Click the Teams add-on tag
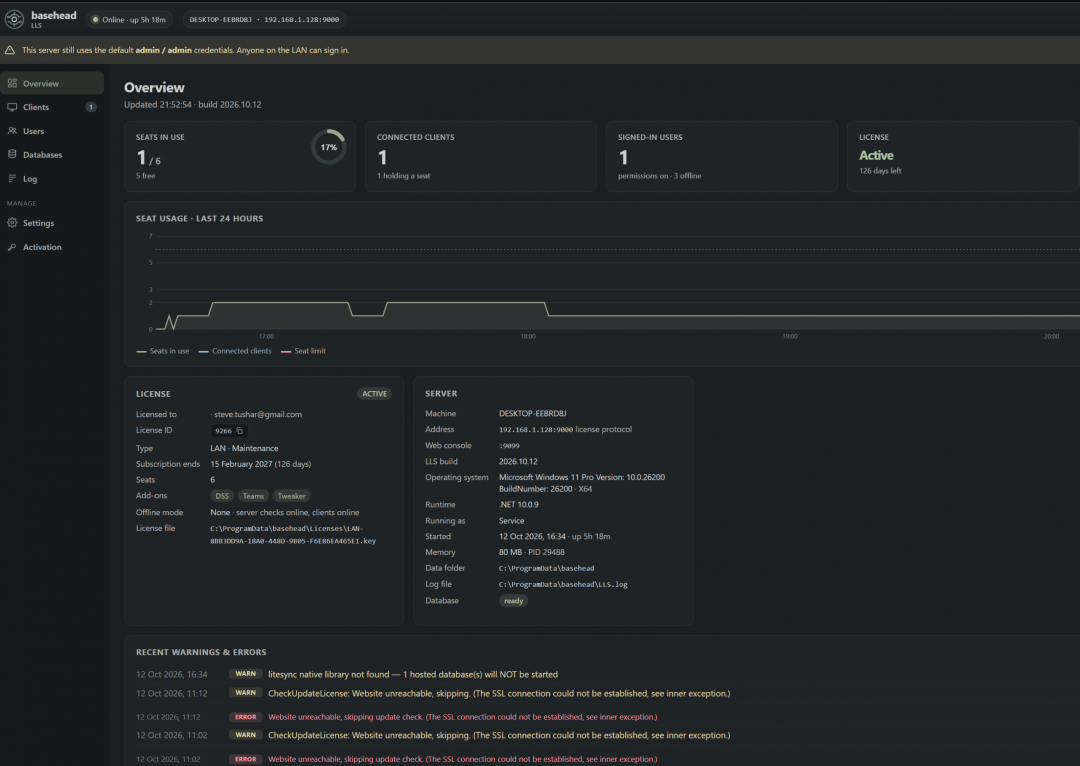Viewport: 1080px width, 766px height. point(253,496)
